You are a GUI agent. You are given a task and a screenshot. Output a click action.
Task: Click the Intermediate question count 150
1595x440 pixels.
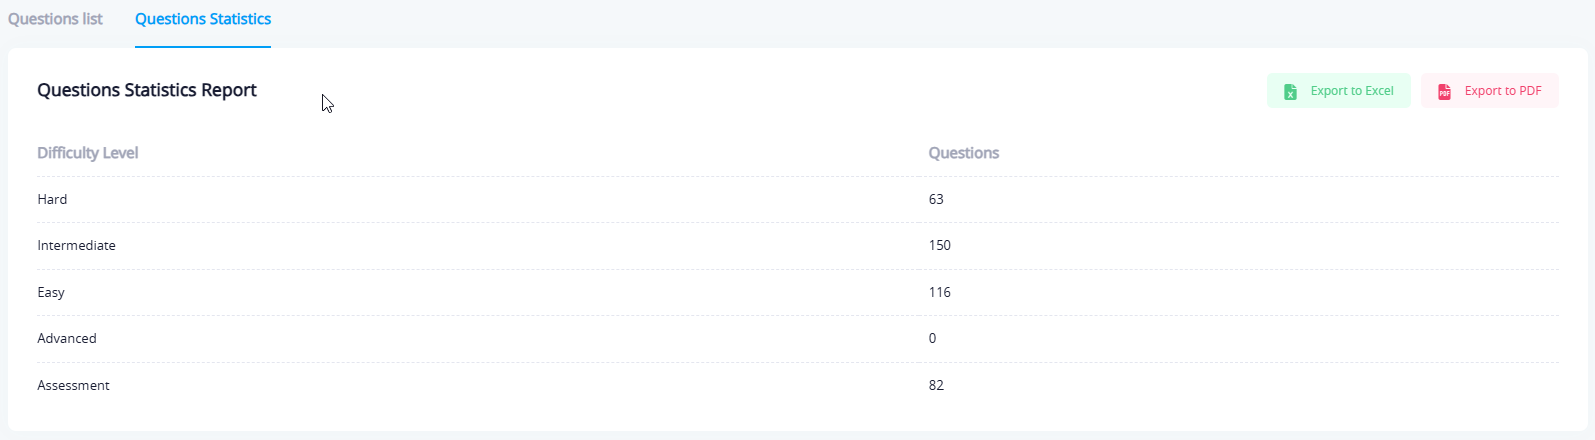coord(940,245)
